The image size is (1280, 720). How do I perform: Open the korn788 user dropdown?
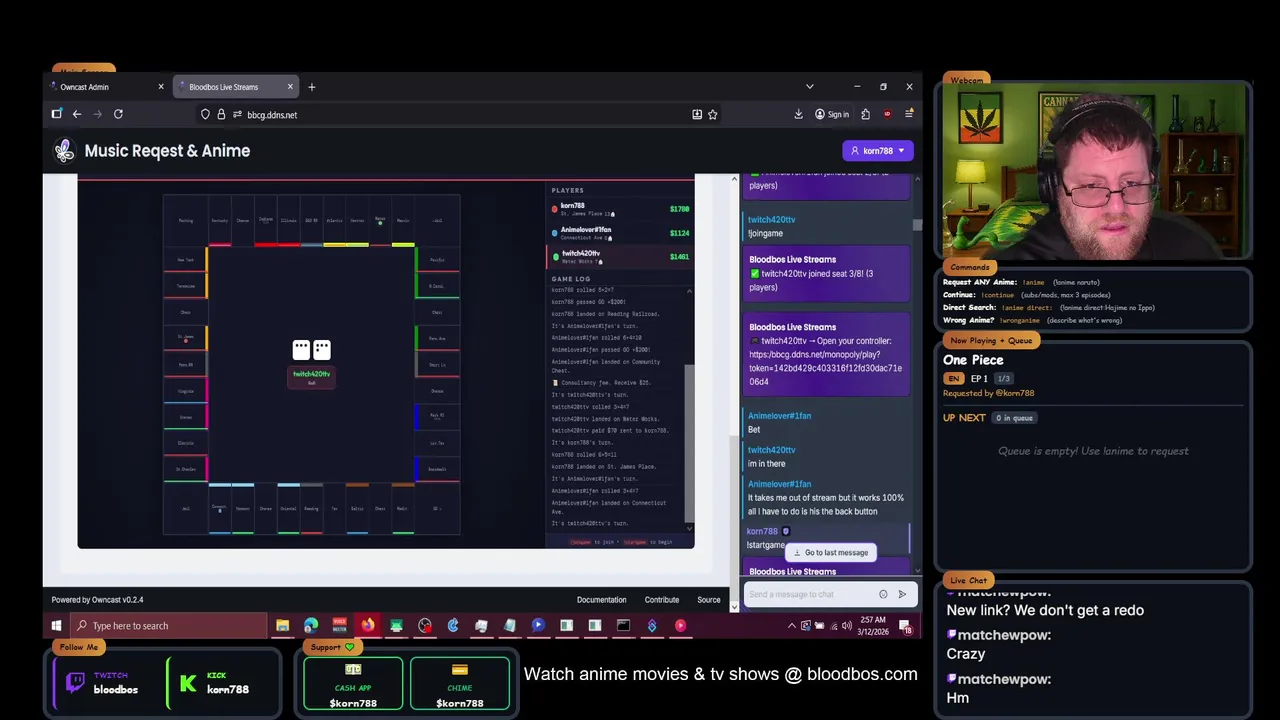click(x=878, y=151)
